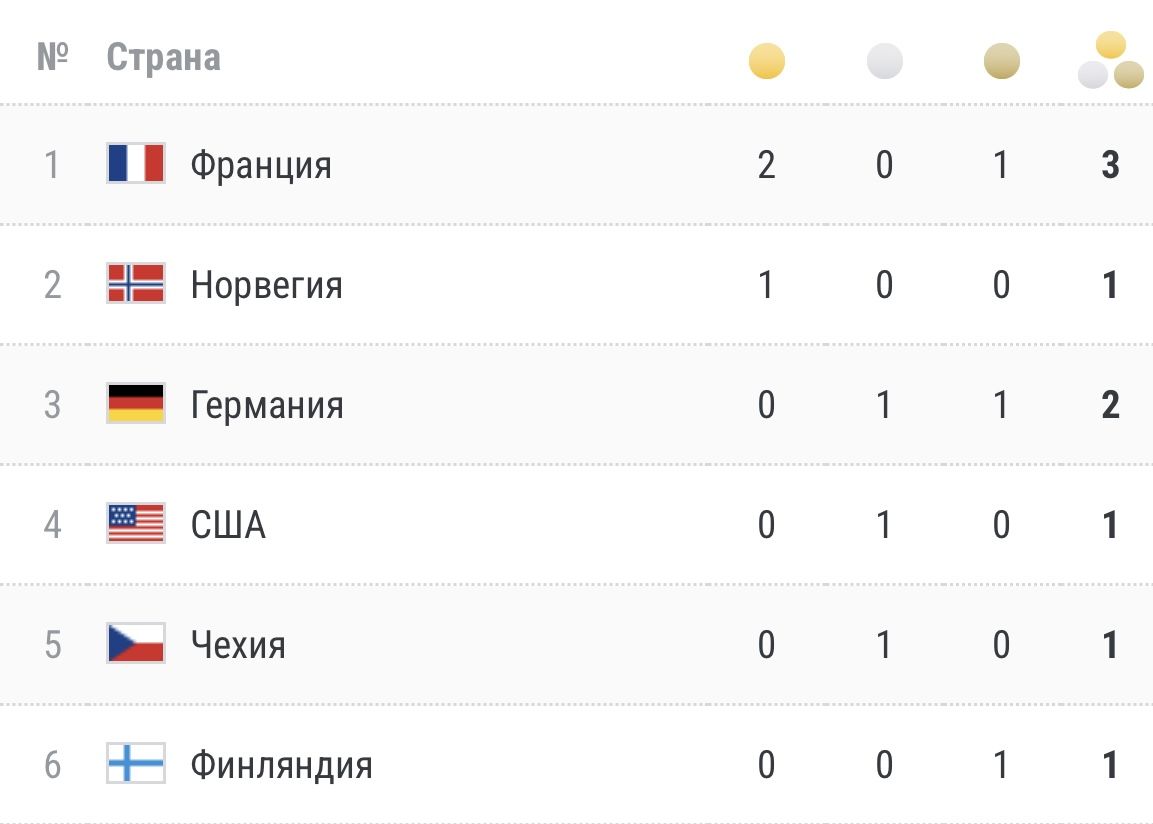Click the total medals icon

click(1110, 60)
